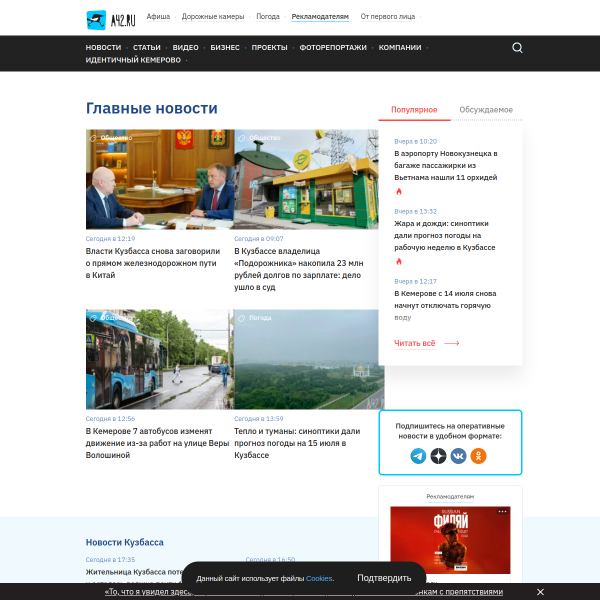The height and width of the screenshot is (600, 600).
Task: Open the Филяй concert ad banner
Action: (450, 540)
